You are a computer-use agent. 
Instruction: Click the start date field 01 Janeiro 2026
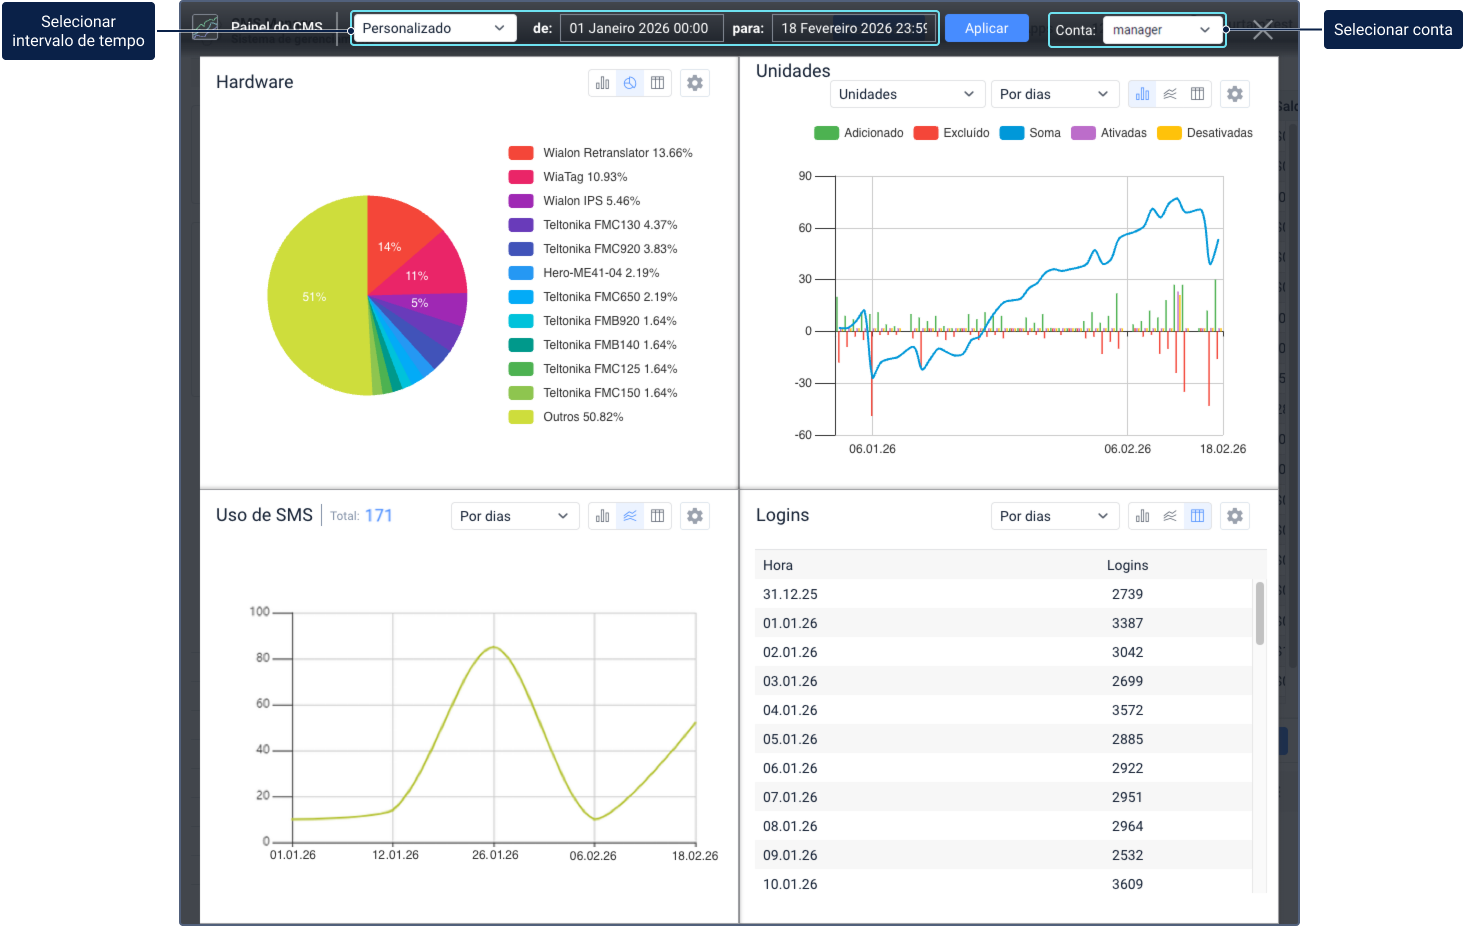[x=640, y=28]
